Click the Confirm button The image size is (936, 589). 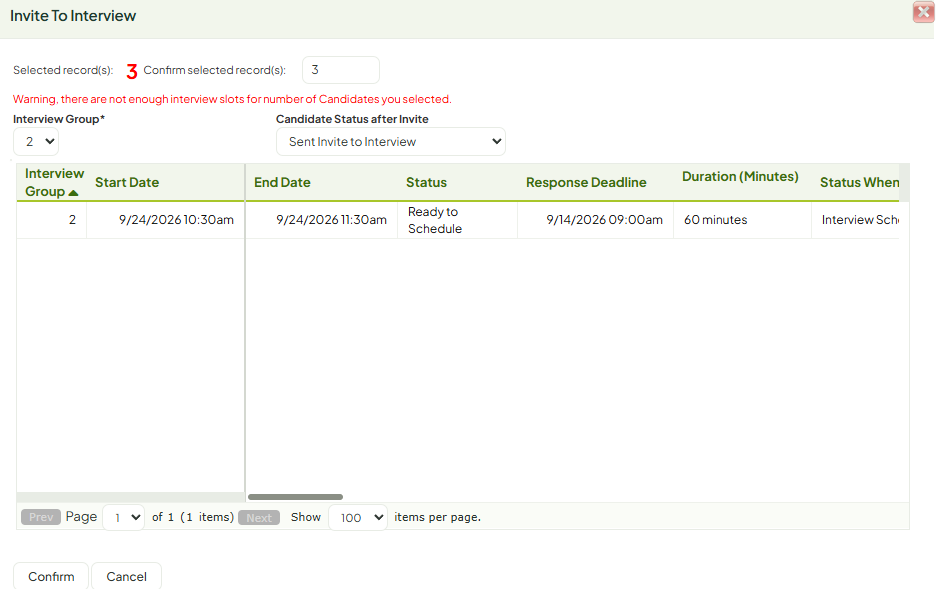coord(51,576)
